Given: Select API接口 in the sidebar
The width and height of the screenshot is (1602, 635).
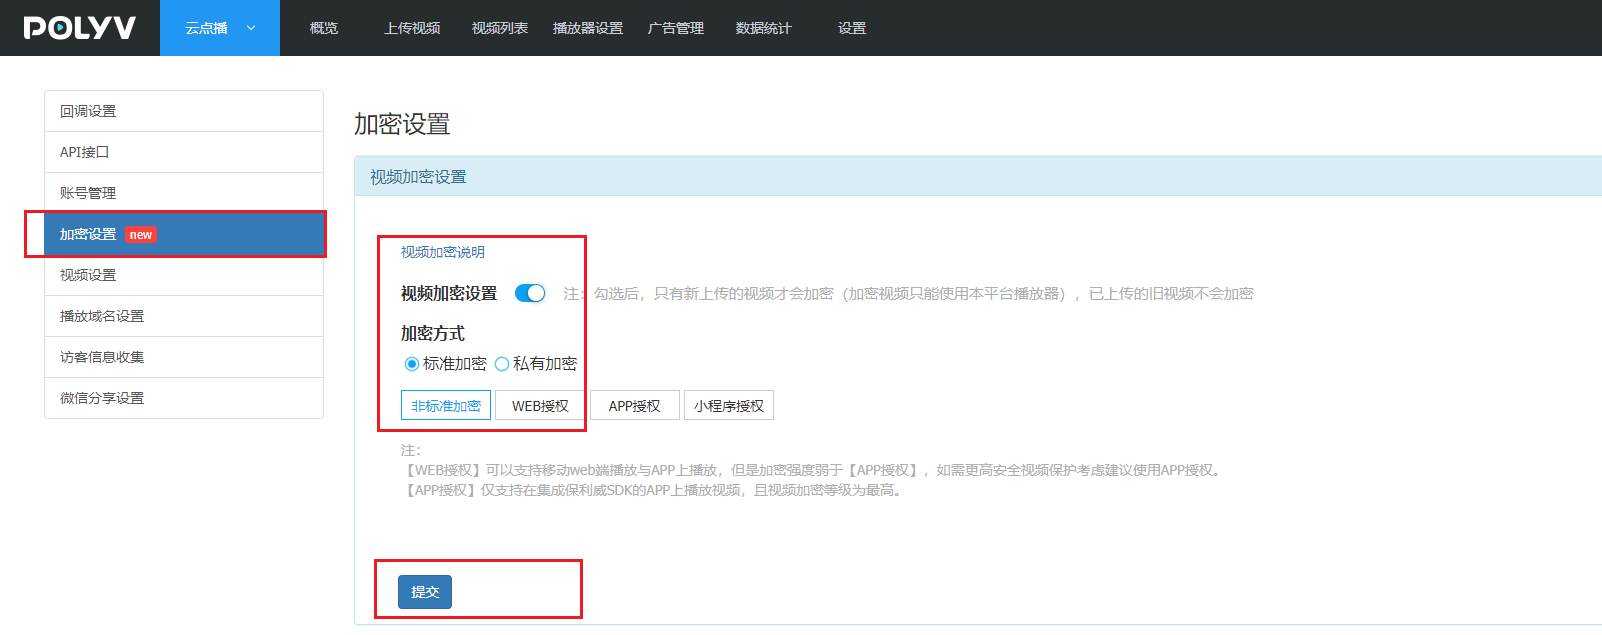Looking at the screenshot, I should 184,152.
